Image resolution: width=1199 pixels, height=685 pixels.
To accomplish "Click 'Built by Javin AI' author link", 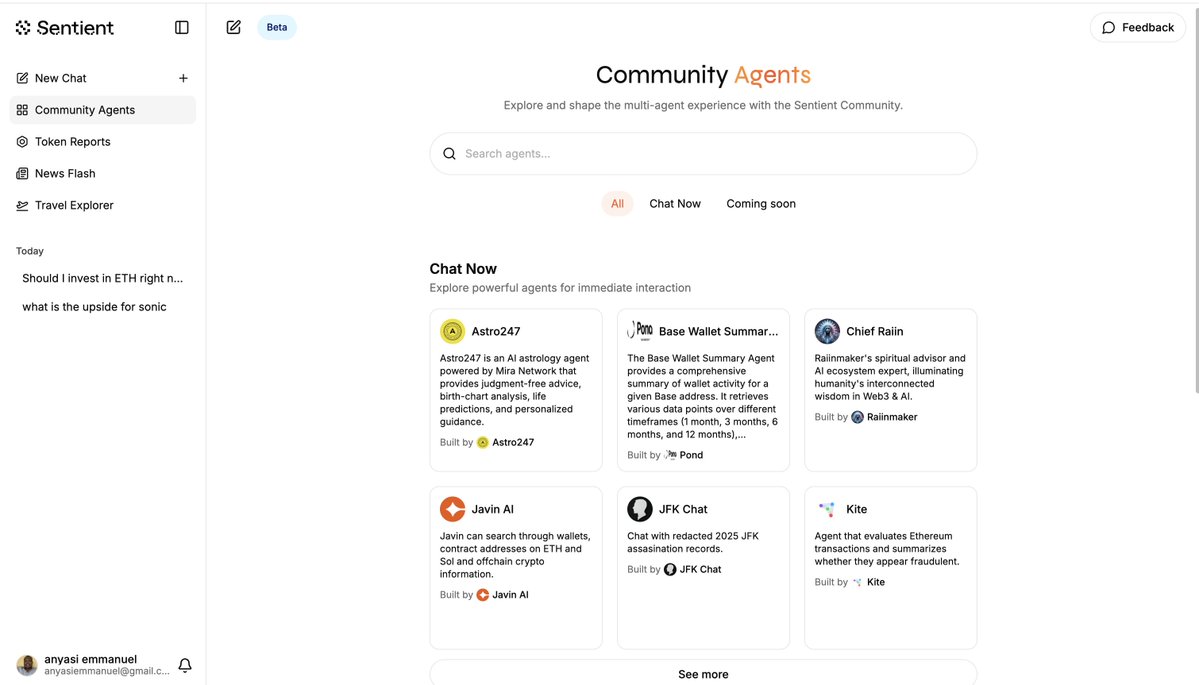I will [484, 595].
